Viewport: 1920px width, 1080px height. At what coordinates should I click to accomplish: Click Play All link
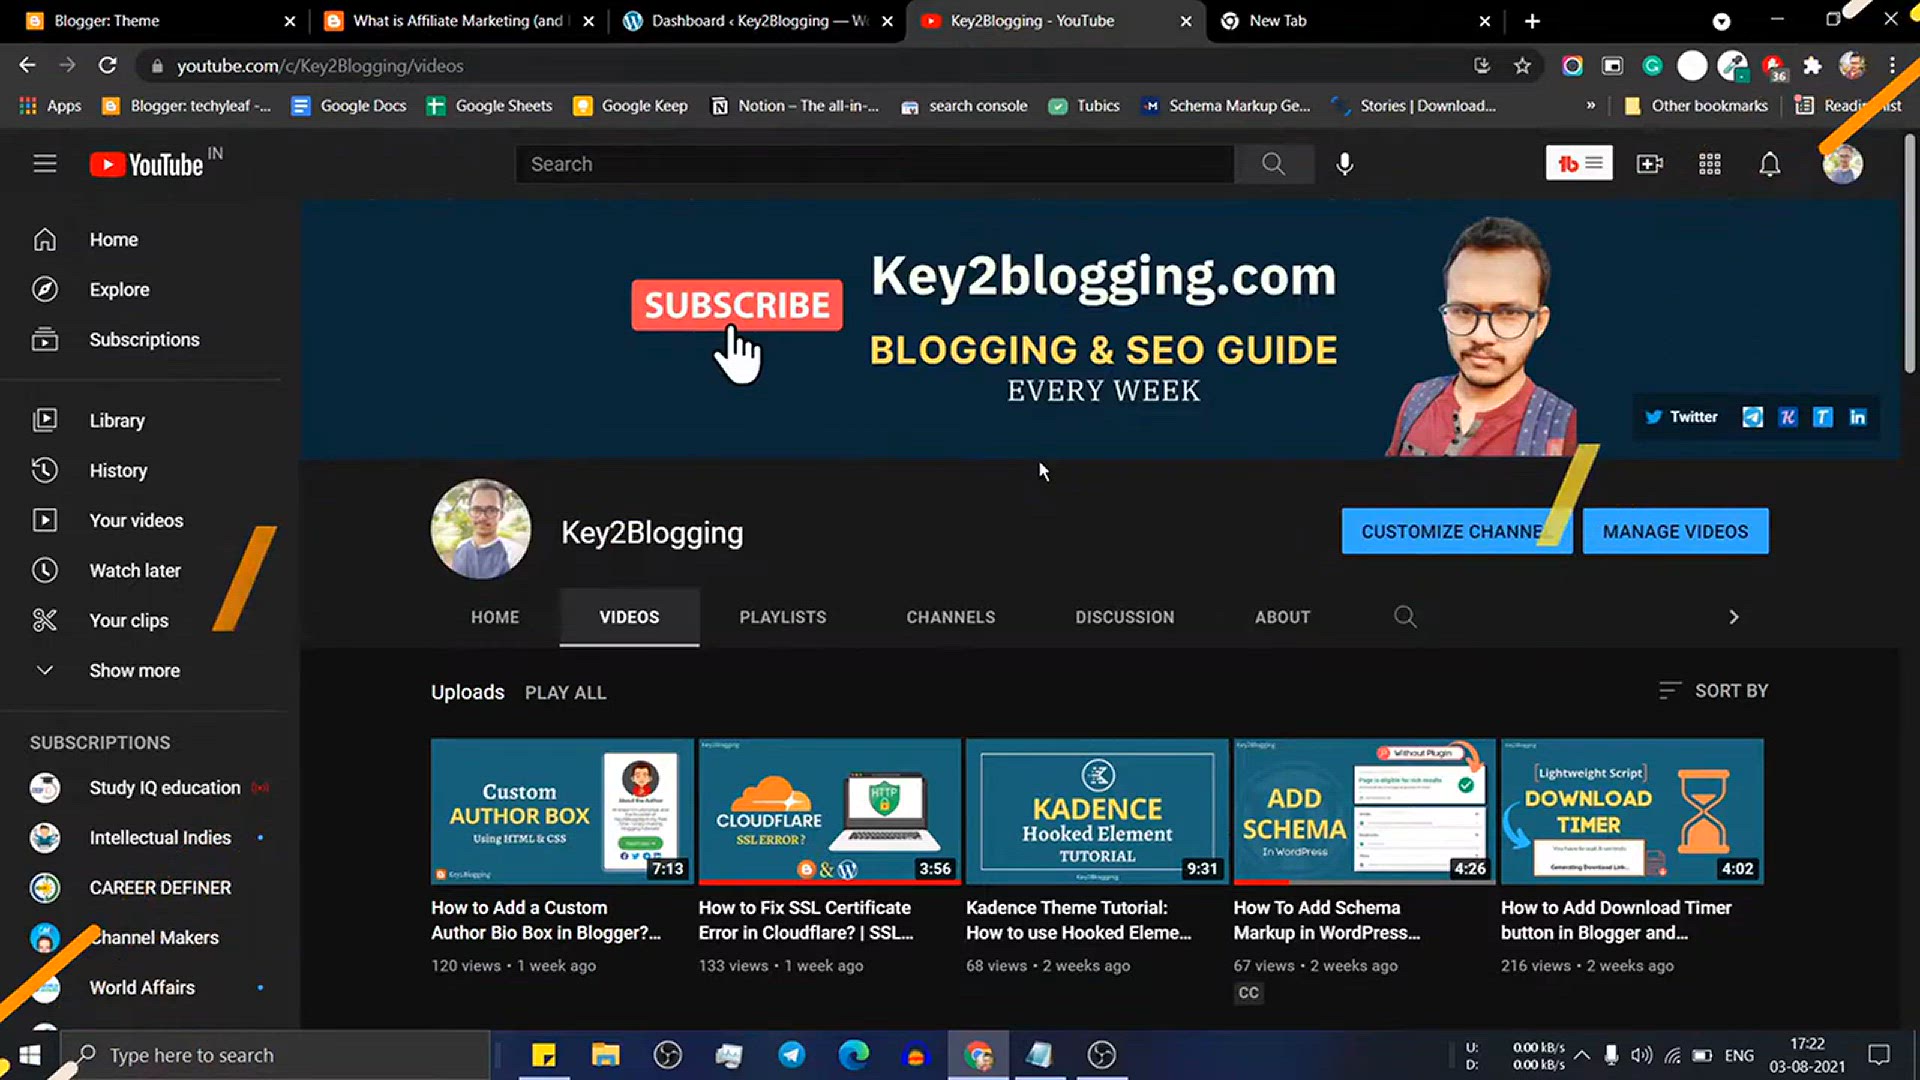point(565,693)
